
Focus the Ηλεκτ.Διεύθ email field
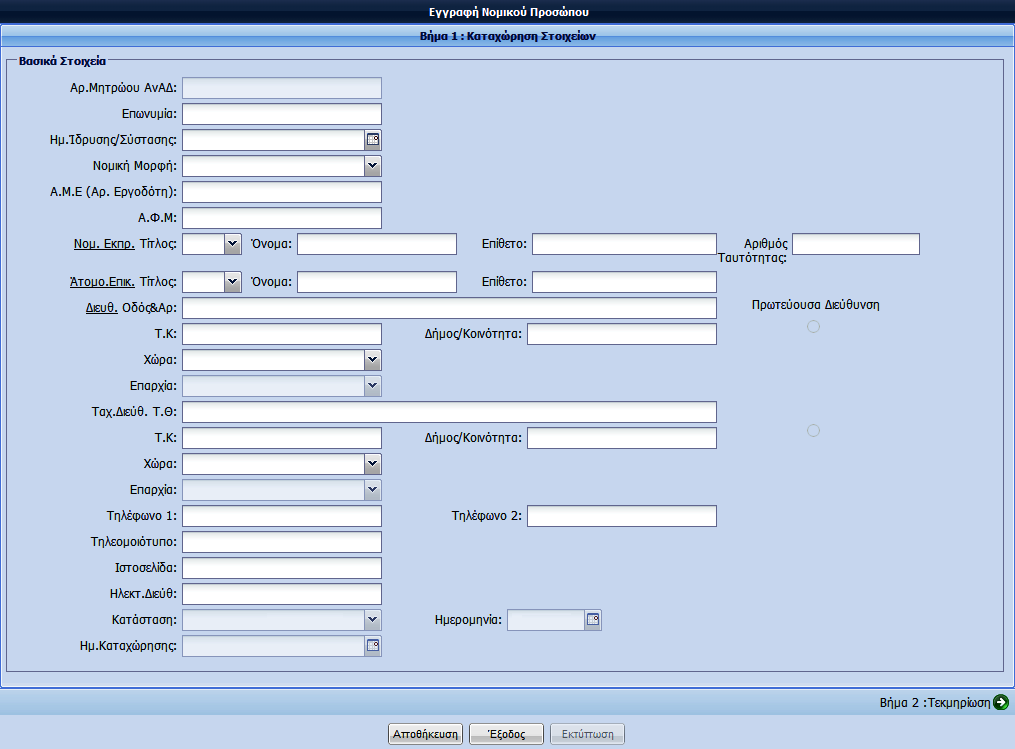282,594
